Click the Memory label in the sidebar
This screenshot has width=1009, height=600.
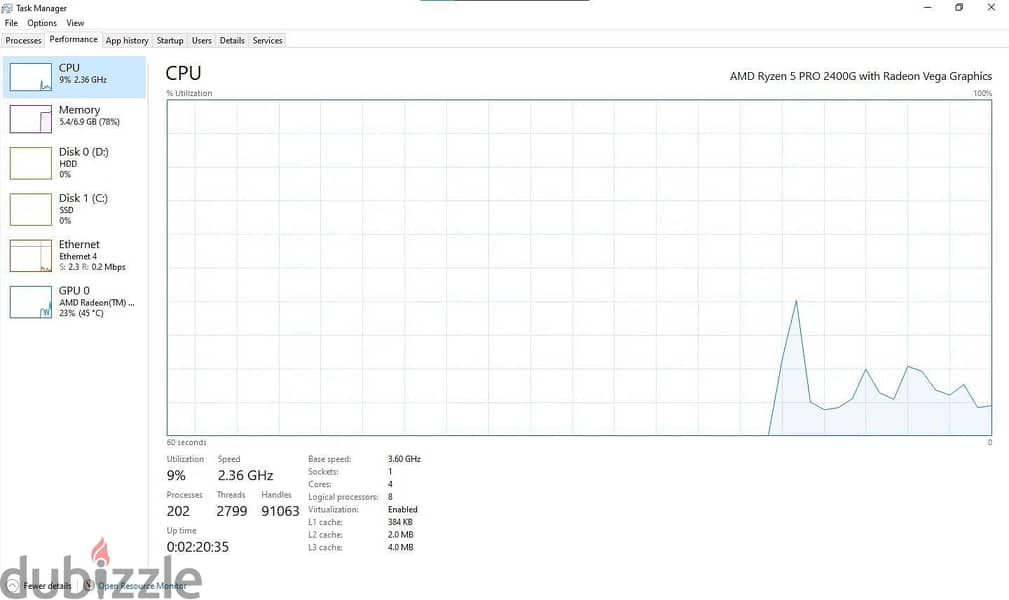click(79, 110)
